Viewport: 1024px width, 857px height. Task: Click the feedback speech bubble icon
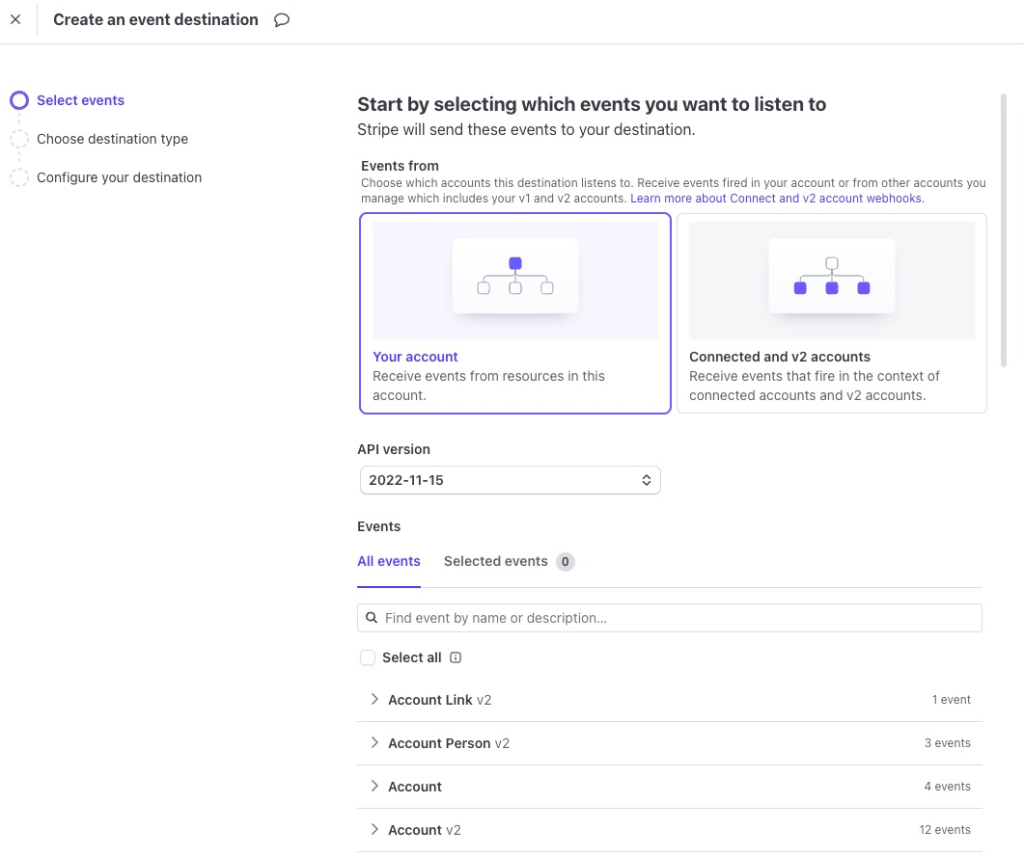(282, 20)
